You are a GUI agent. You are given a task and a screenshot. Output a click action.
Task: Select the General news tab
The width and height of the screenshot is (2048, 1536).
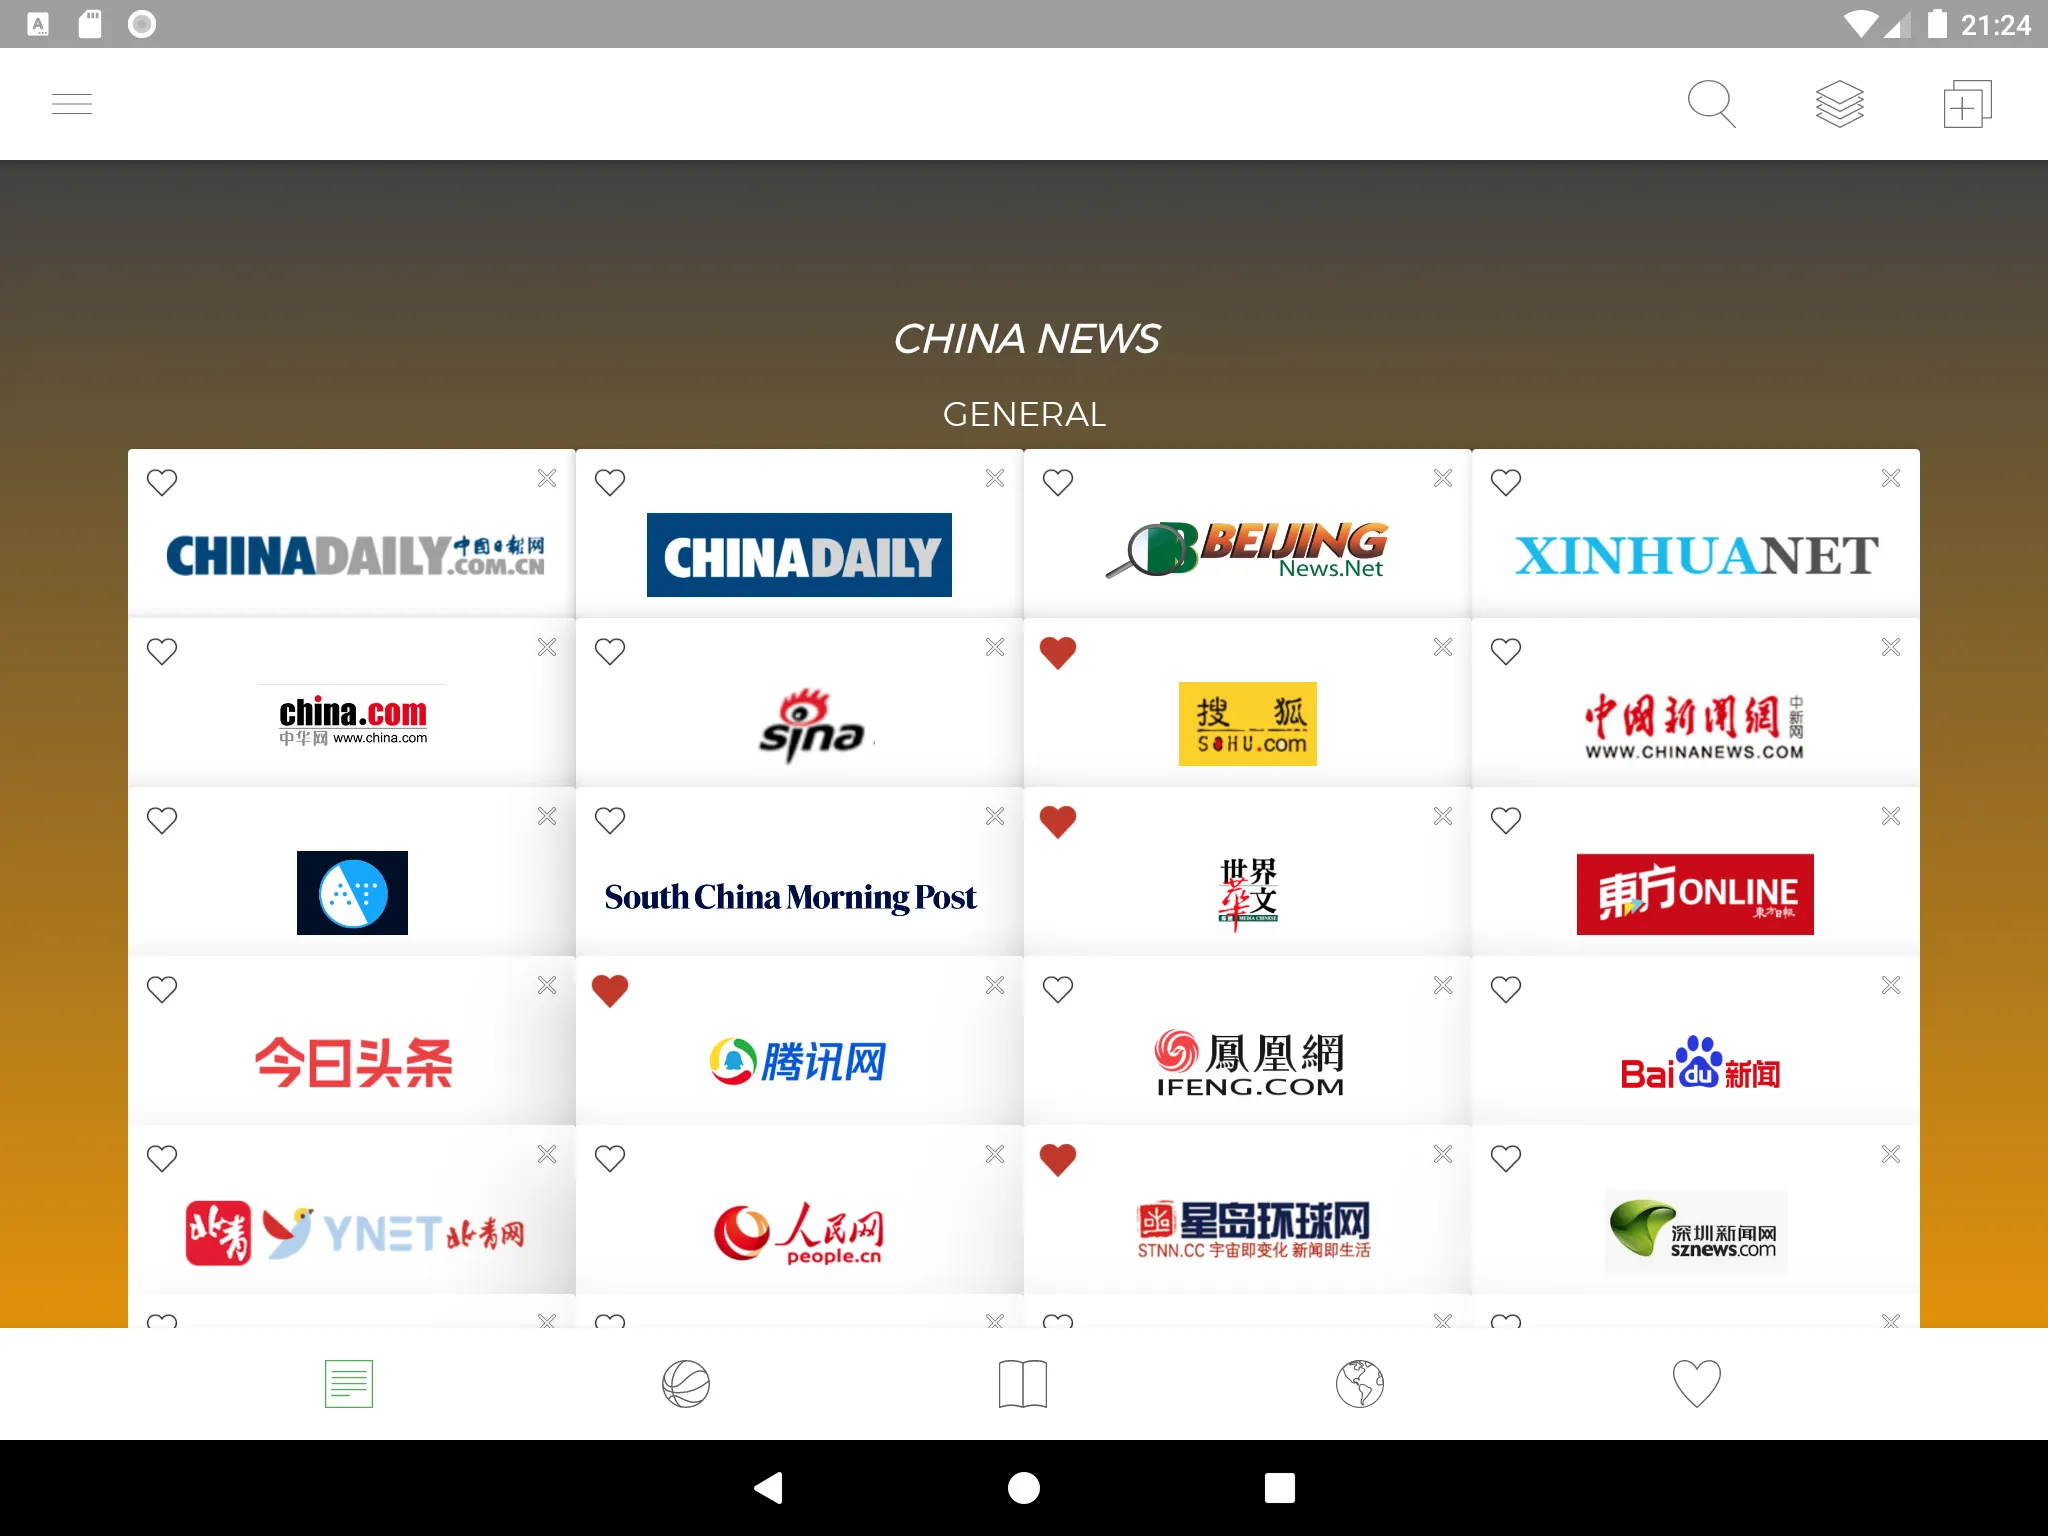pyautogui.click(x=348, y=1383)
